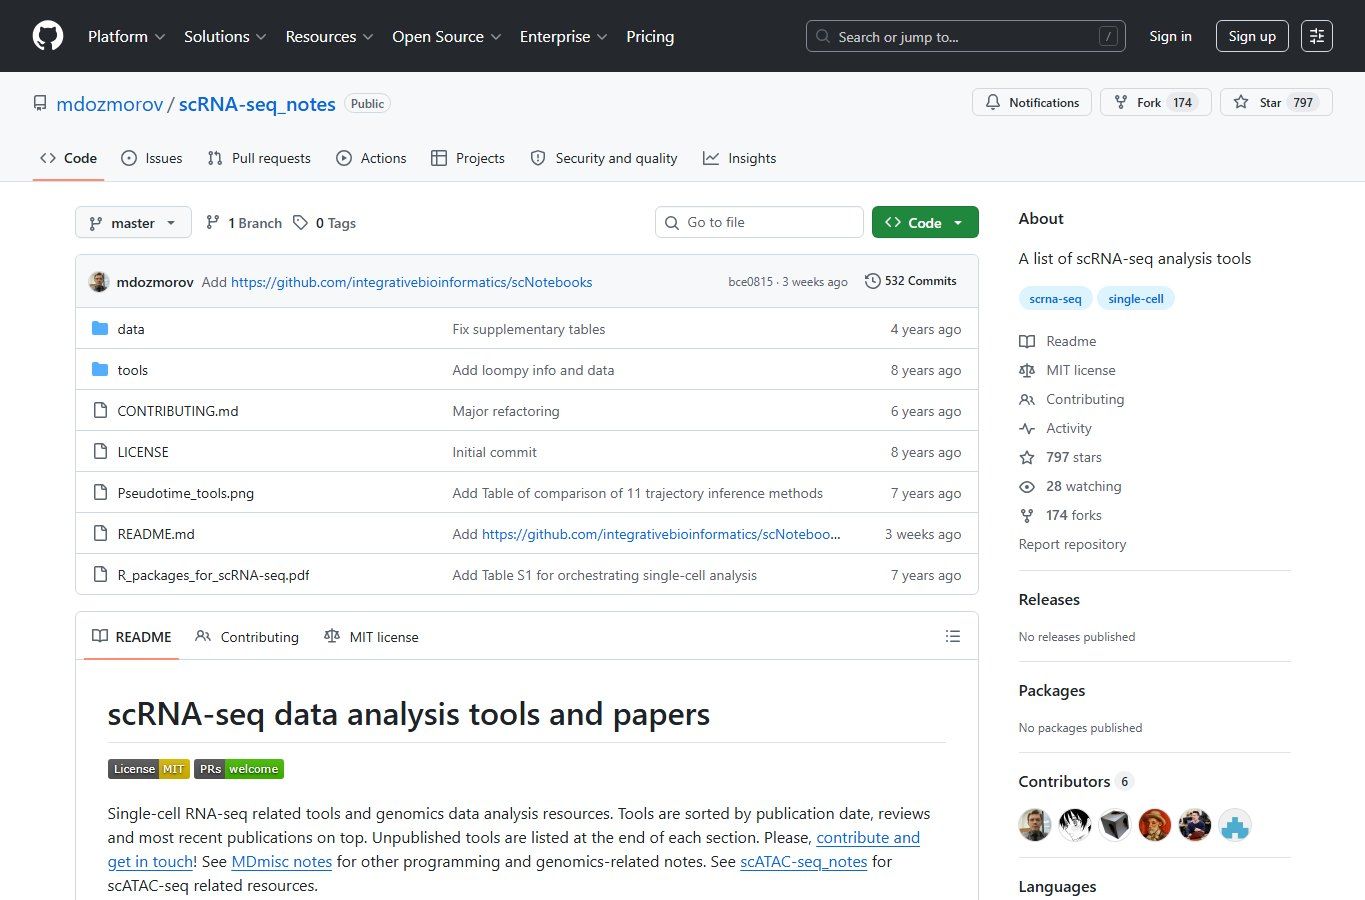This screenshot has width=1365, height=900.
Task: Open the MDmisc notes link
Action: click(x=281, y=861)
